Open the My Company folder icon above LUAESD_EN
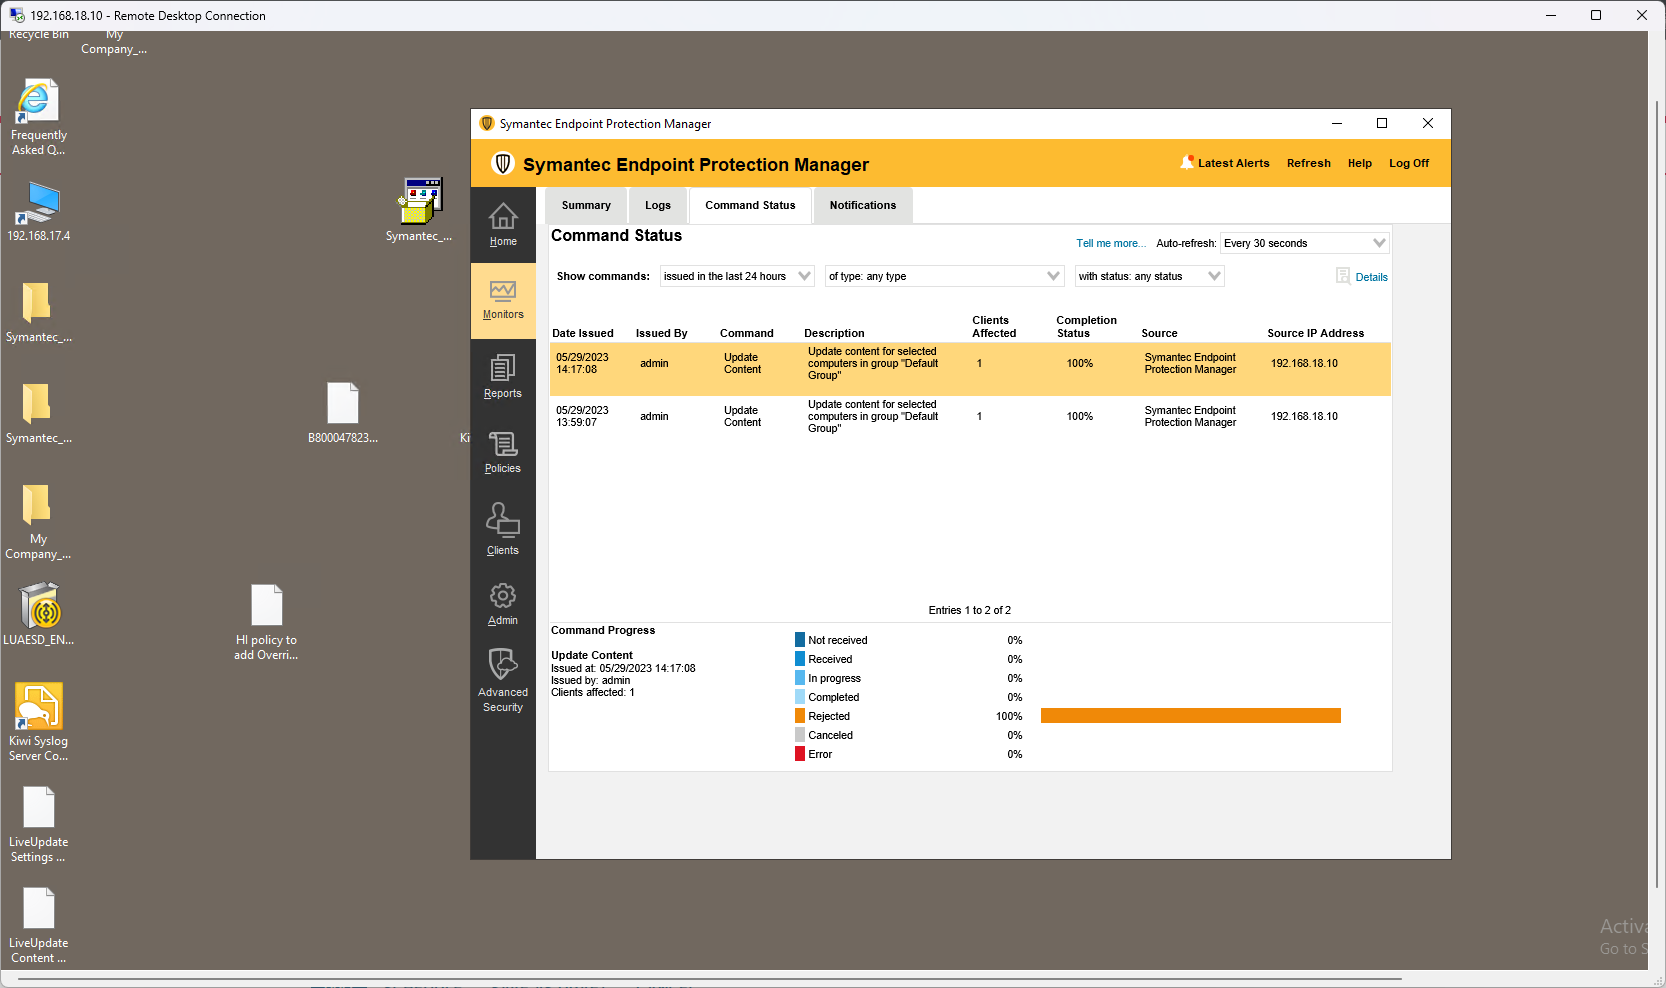Image resolution: width=1666 pixels, height=988 pixels. point(37,504)
